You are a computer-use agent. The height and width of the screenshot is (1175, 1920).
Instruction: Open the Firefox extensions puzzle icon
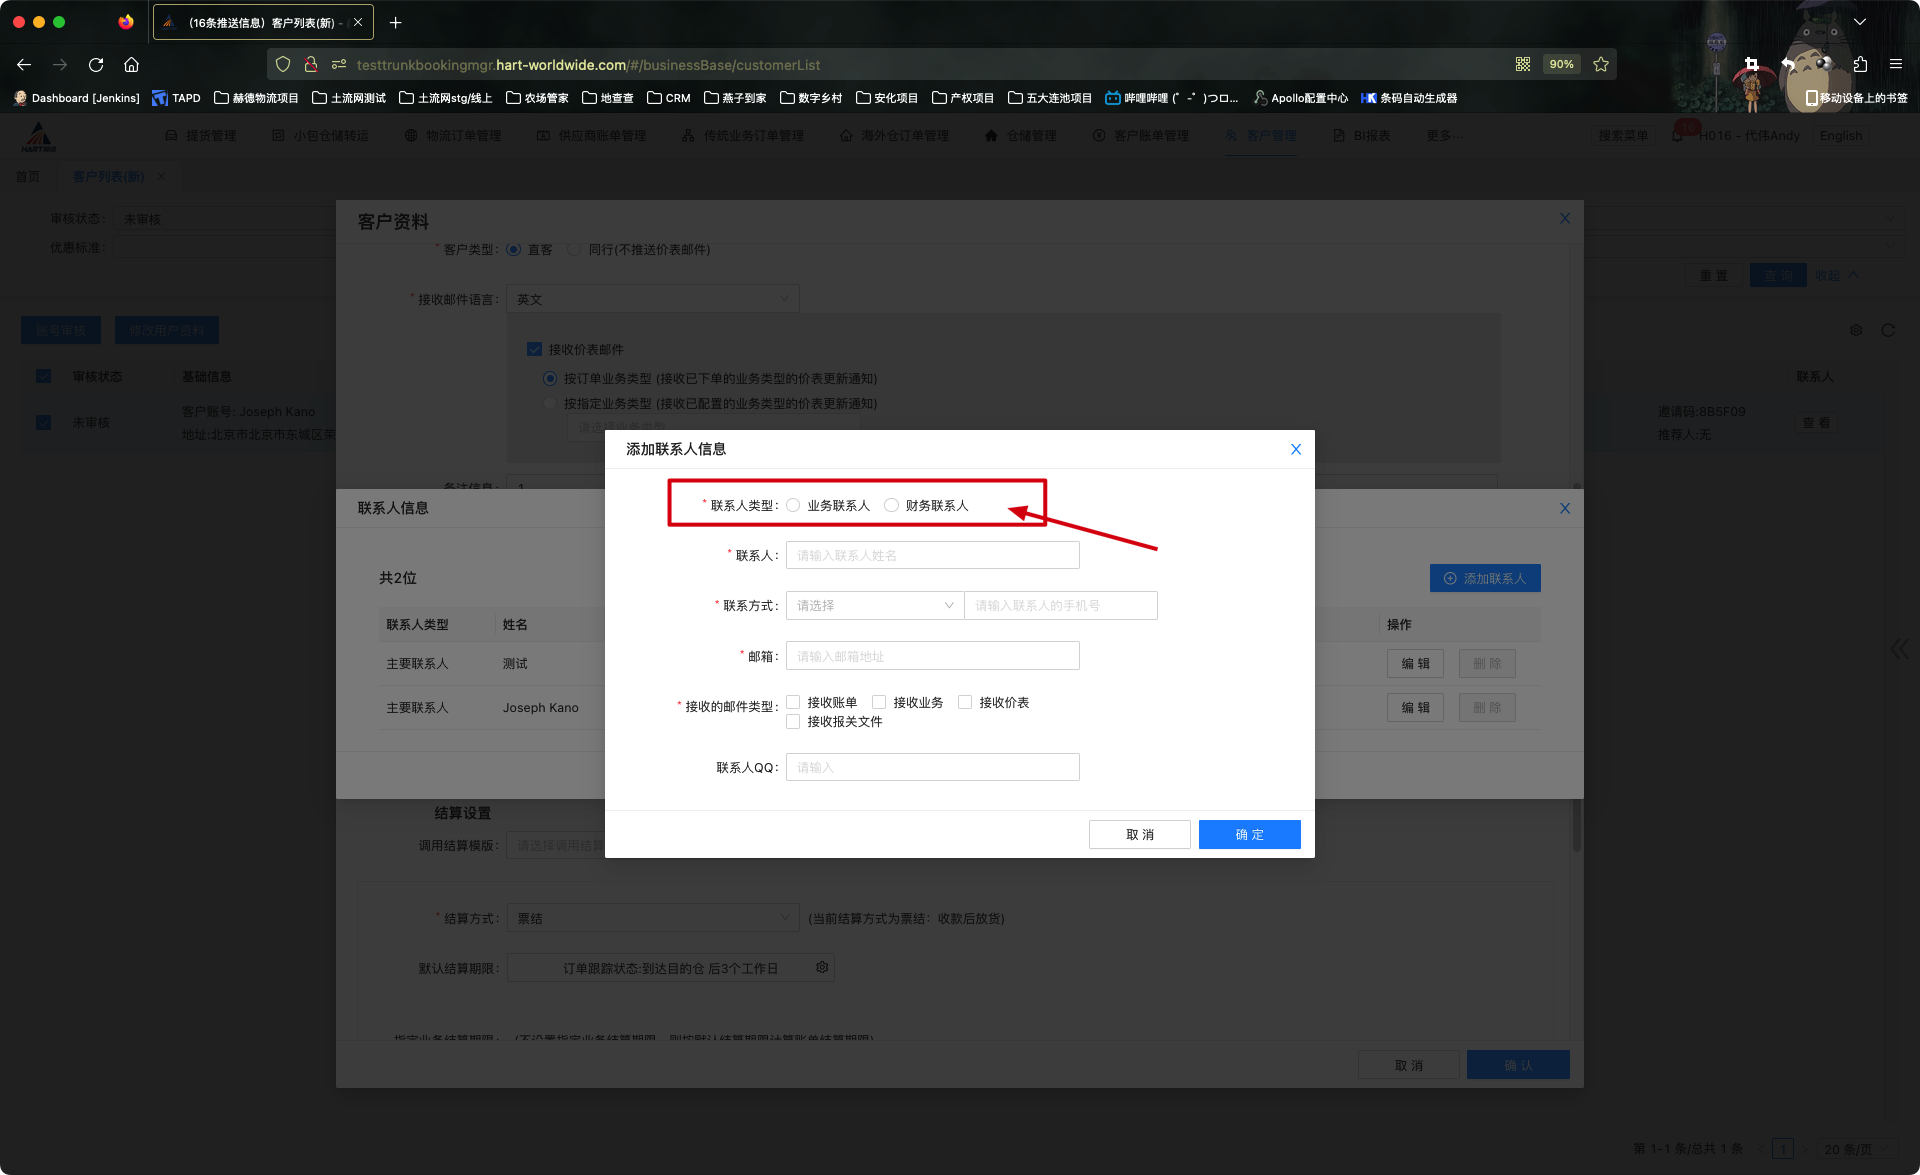tap(1859, 65)
